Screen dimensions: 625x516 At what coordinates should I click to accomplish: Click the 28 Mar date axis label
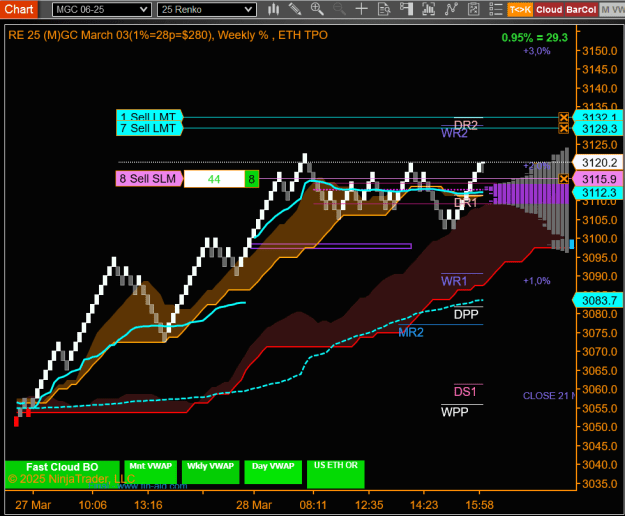(x=254, y=505)
